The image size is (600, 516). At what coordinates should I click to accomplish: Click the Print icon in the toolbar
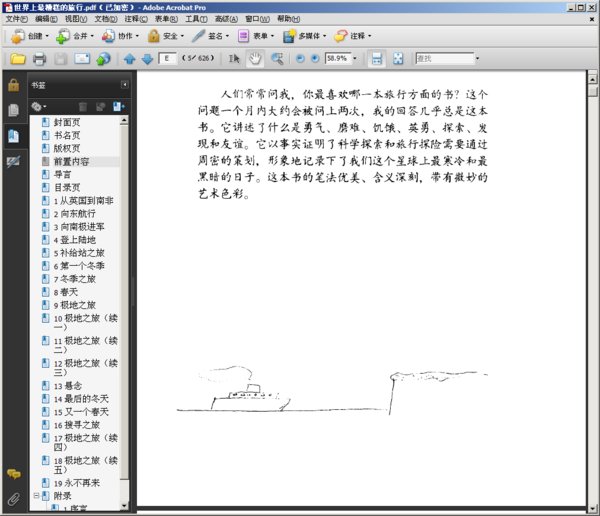coord(39,59)
